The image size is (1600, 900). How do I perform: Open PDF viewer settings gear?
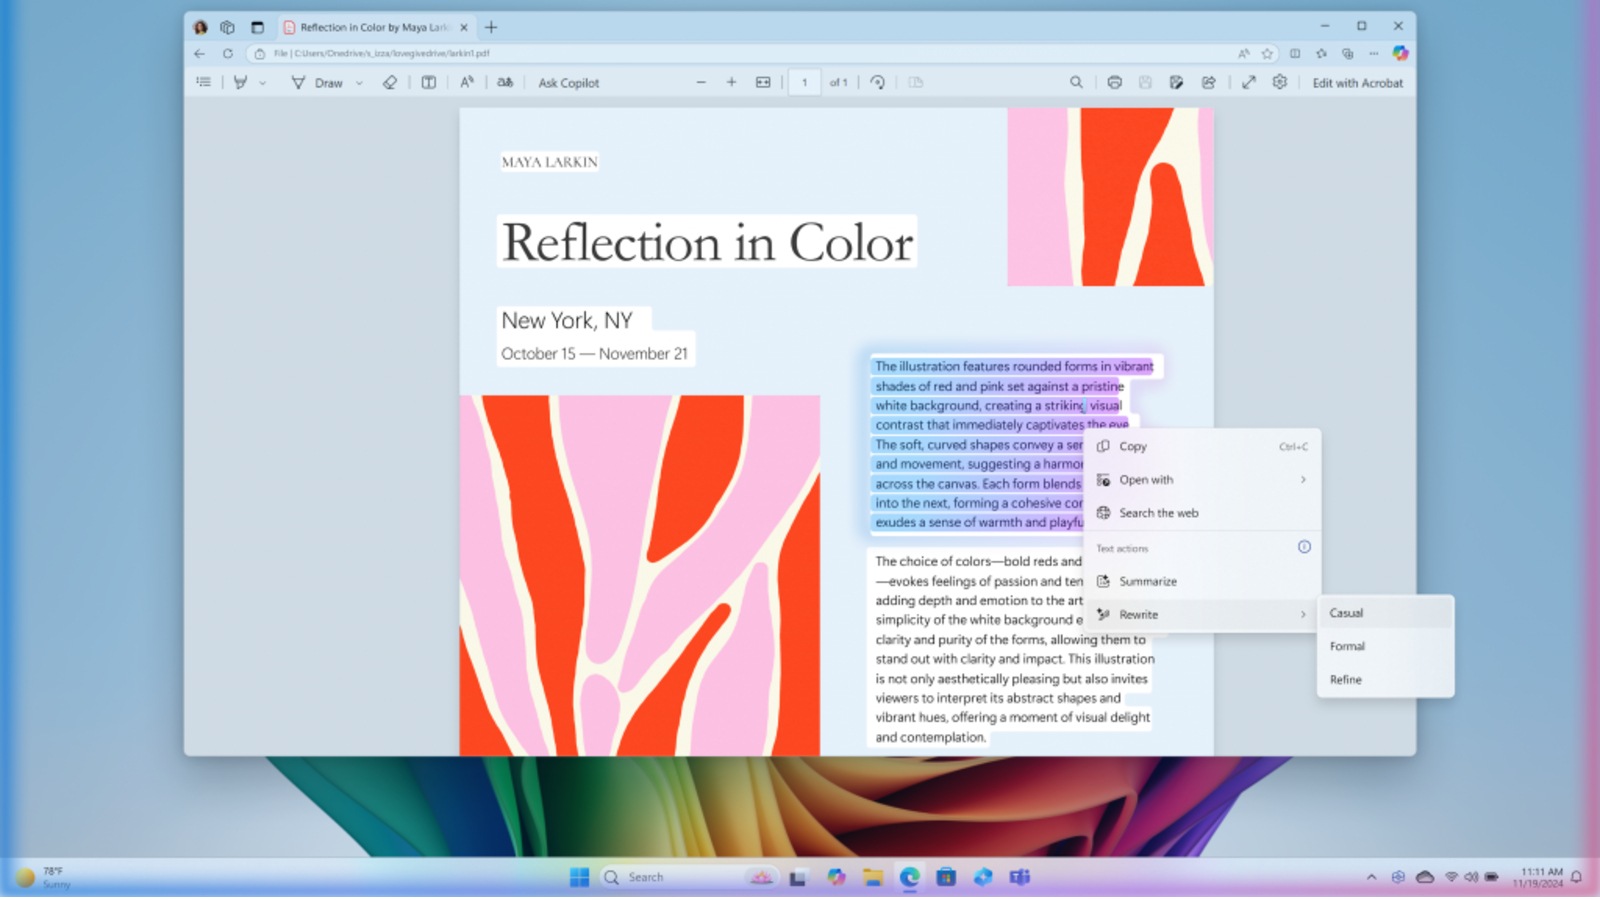tap(1280, 83)
